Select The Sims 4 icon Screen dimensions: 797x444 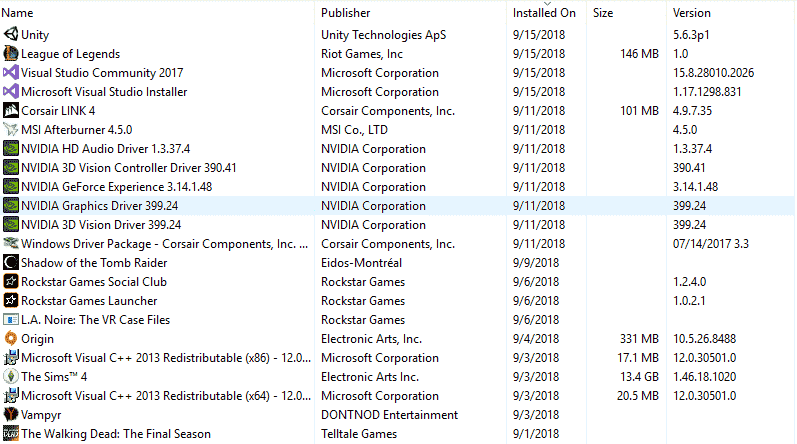tap(11, 376)
